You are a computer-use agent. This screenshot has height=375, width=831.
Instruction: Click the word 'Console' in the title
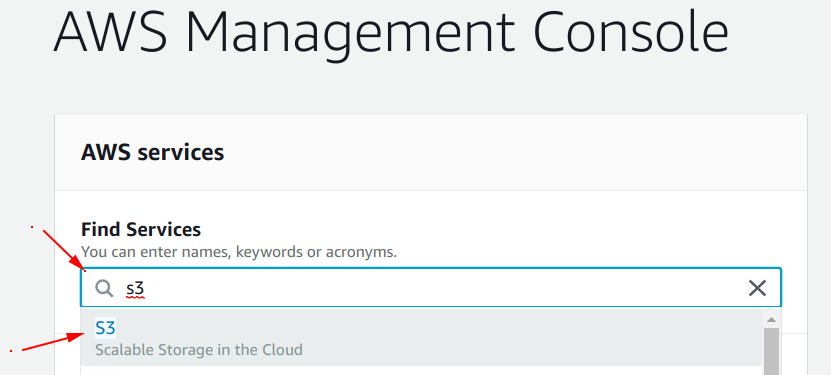pyautogui.click(x=631, y=33)
